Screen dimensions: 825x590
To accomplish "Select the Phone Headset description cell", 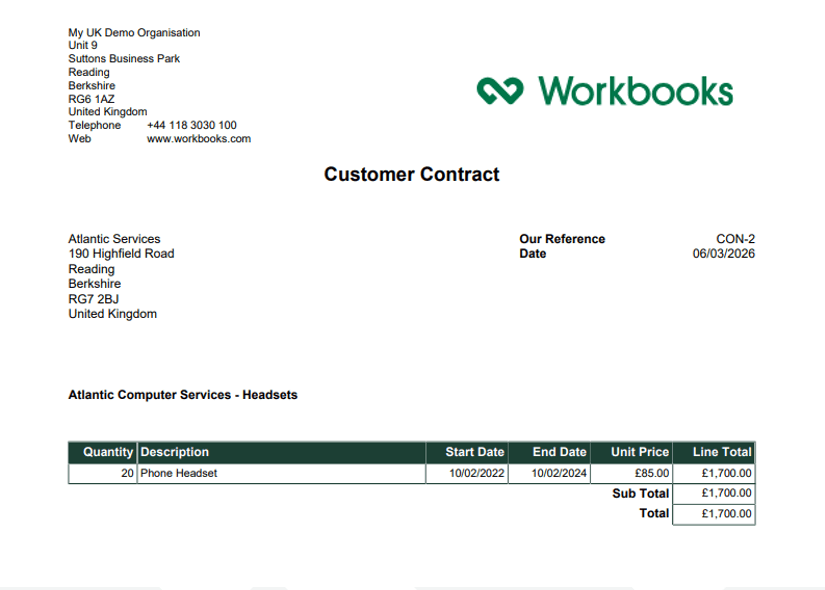I will pos(178,473).
